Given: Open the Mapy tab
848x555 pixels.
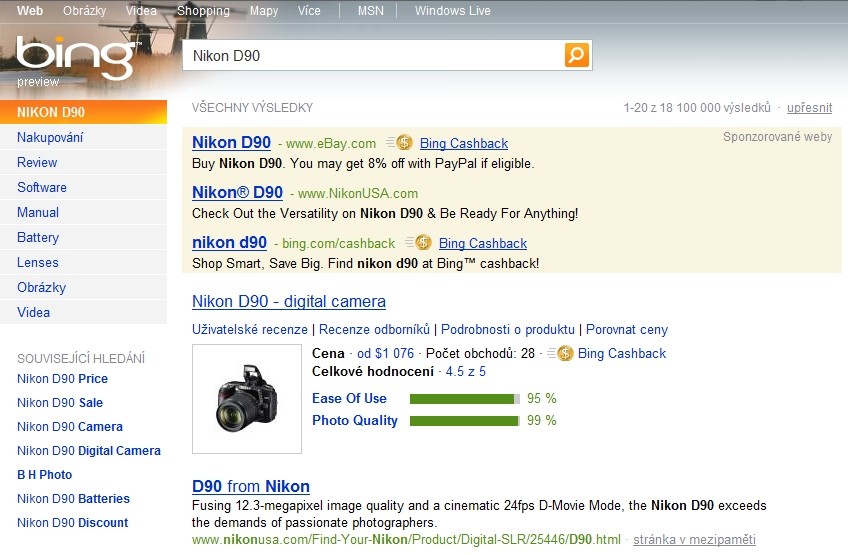Looking at the screenshot, I should click(x=264, y=10).
